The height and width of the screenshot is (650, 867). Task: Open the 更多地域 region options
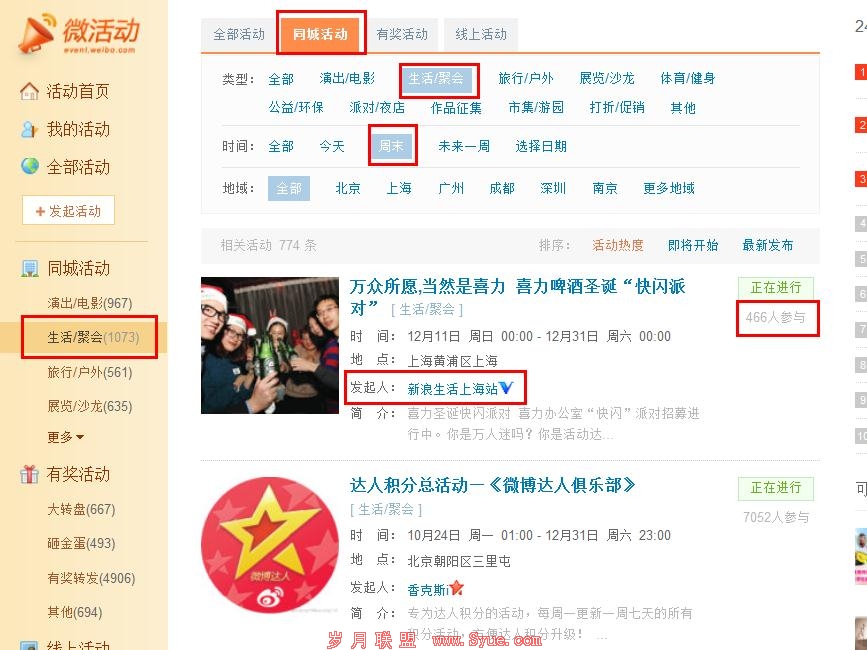[x=668, y=188]
